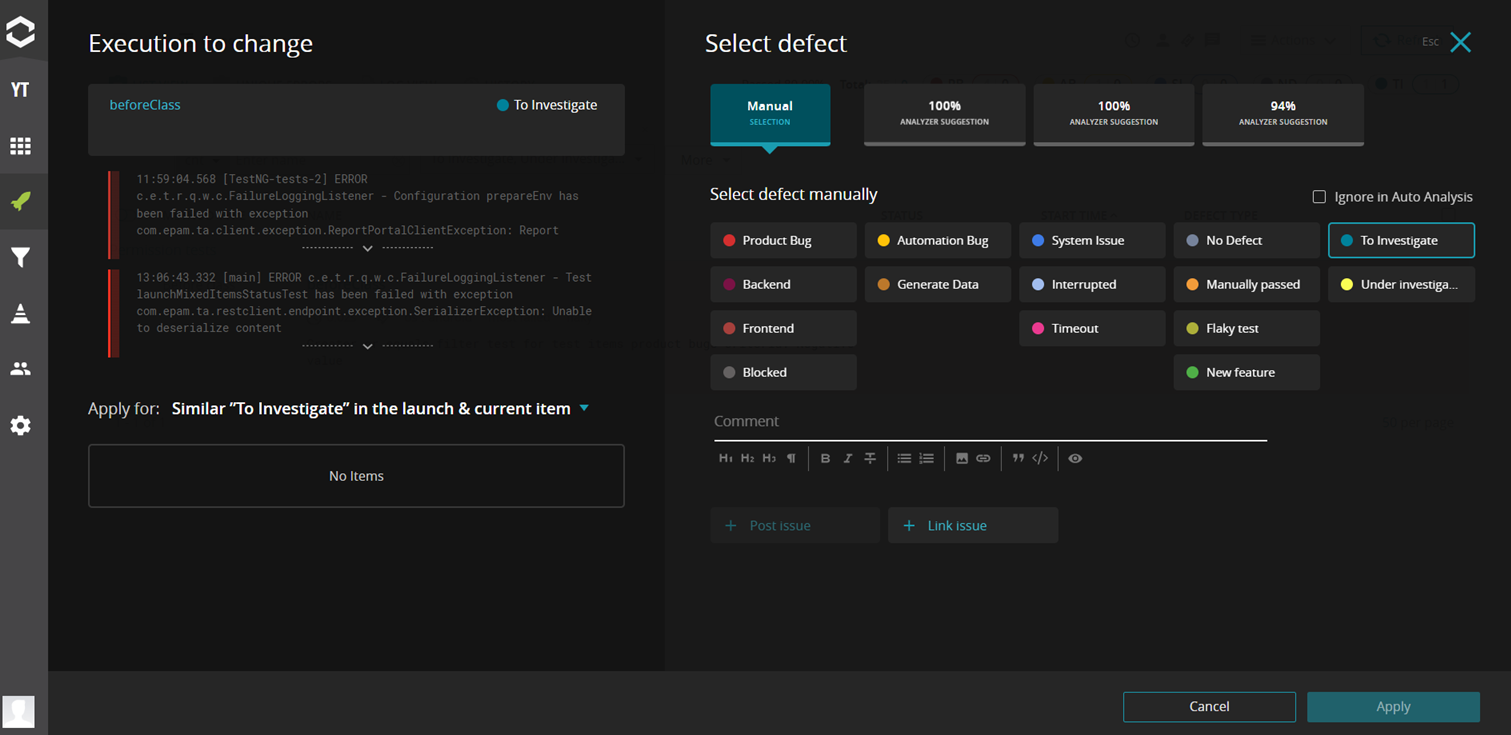This screenshot has width=1511, height=735.
Task: Open the Apply for dropdown
Action: click(380, 408)
